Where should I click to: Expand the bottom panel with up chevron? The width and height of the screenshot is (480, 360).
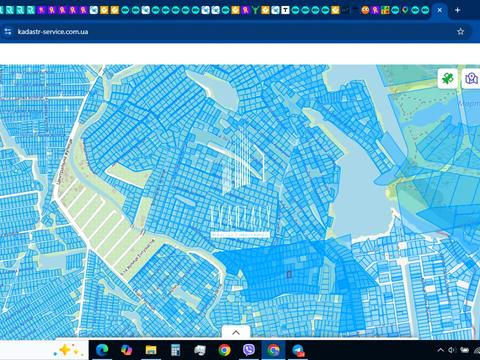[x=236, y=332]
